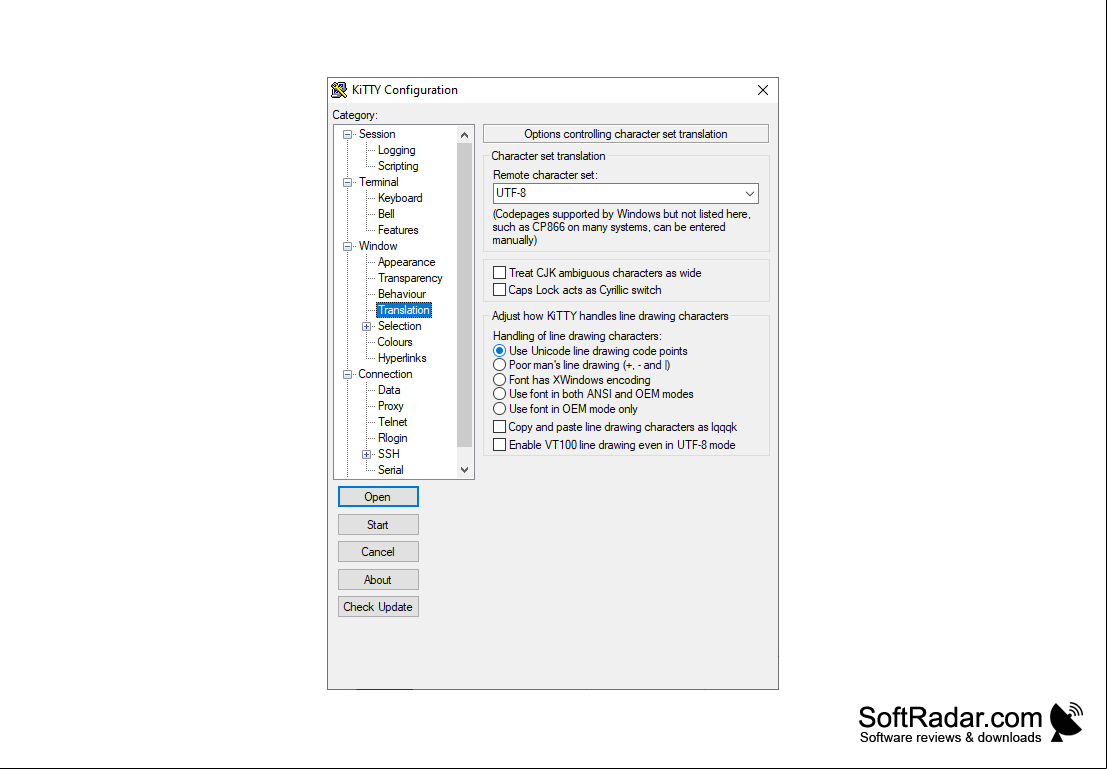Click the Cancel button
1107x769 pixels.
(378, 552)
